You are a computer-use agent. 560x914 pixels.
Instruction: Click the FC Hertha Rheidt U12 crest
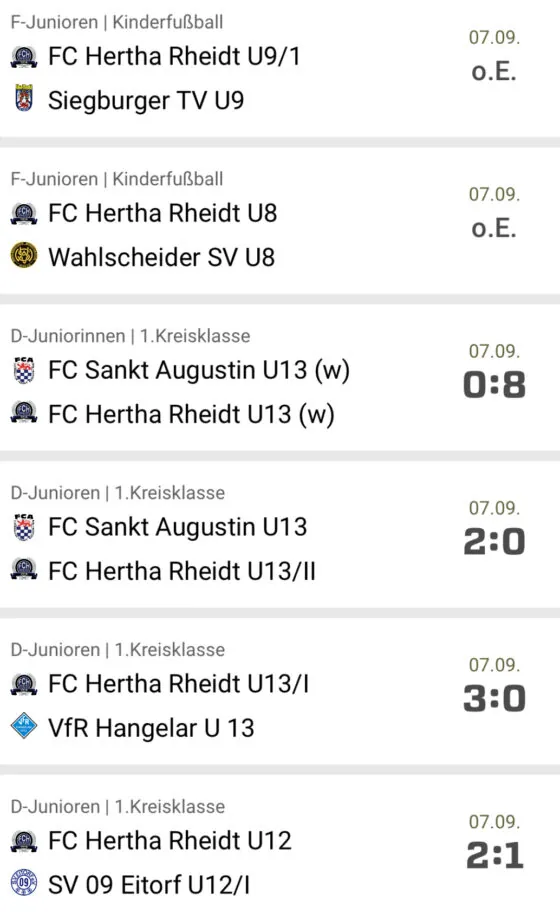click(x=24, y=841)
